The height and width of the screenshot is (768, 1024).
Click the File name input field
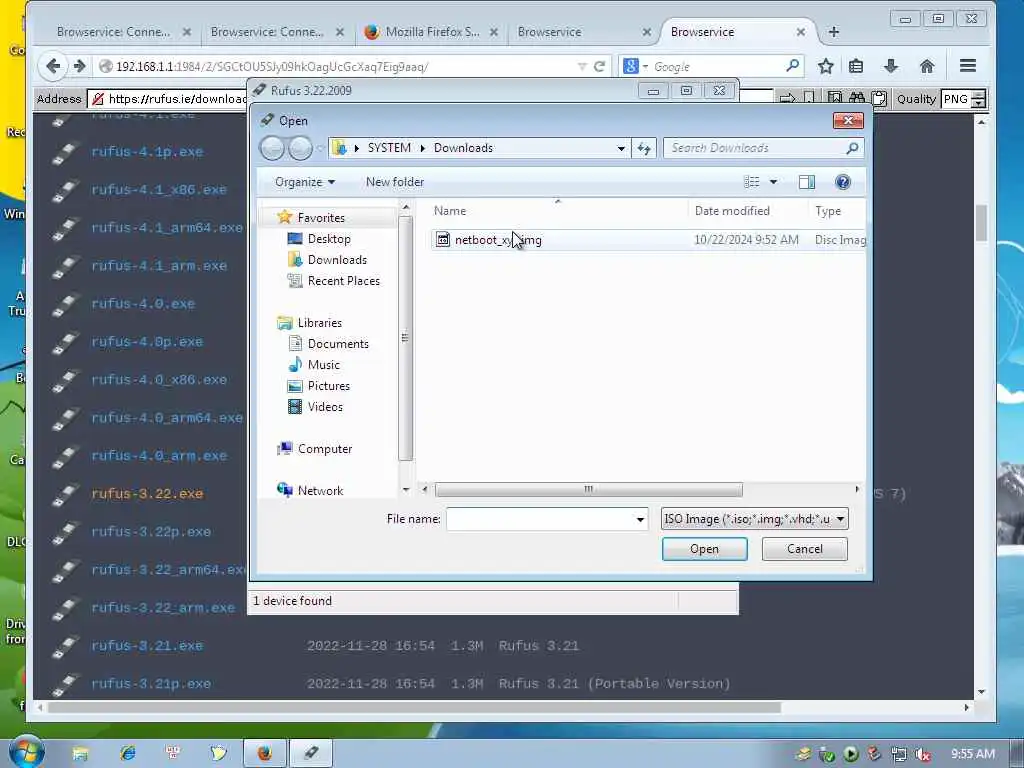pyautogui.click(x=540, y=519)
